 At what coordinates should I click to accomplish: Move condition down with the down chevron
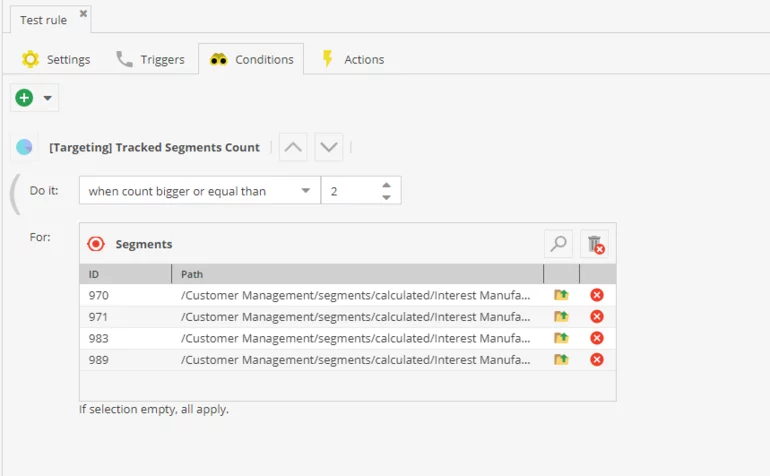[x=329, y=147]
